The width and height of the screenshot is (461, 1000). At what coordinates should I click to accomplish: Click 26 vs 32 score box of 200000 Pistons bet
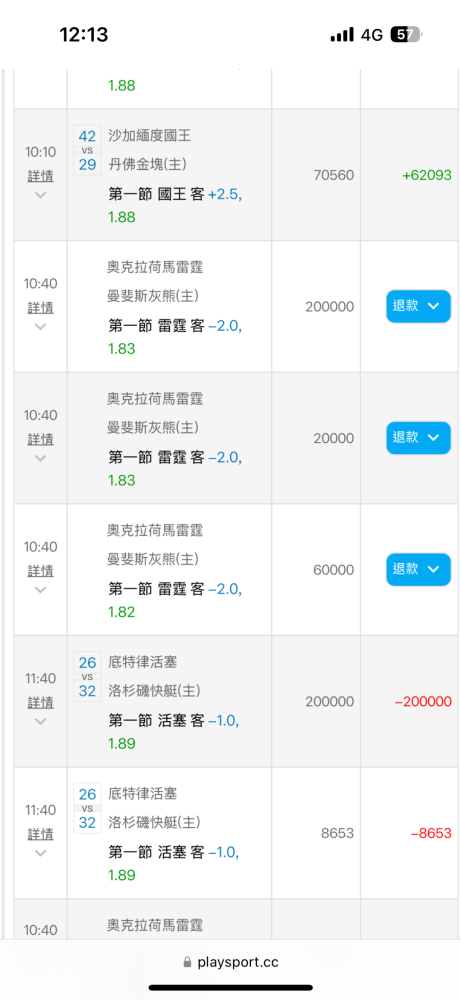tap(87, 676)
